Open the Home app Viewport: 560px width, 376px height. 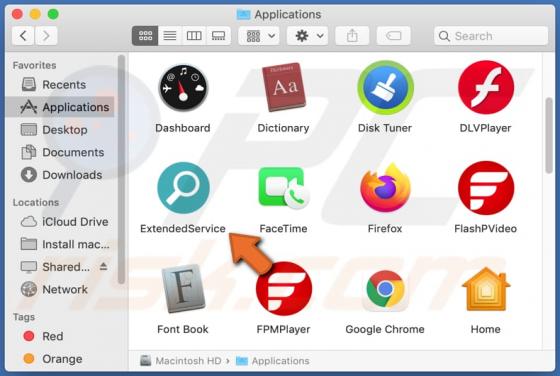coord(486,289)
